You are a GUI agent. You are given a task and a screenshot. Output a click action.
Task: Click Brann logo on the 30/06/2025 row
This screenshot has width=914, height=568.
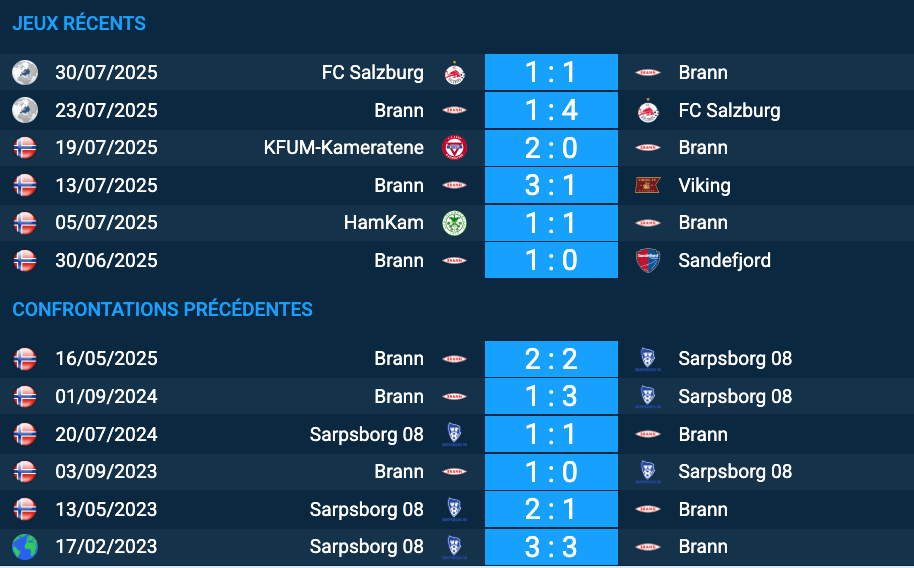click(x=454, y=260)
